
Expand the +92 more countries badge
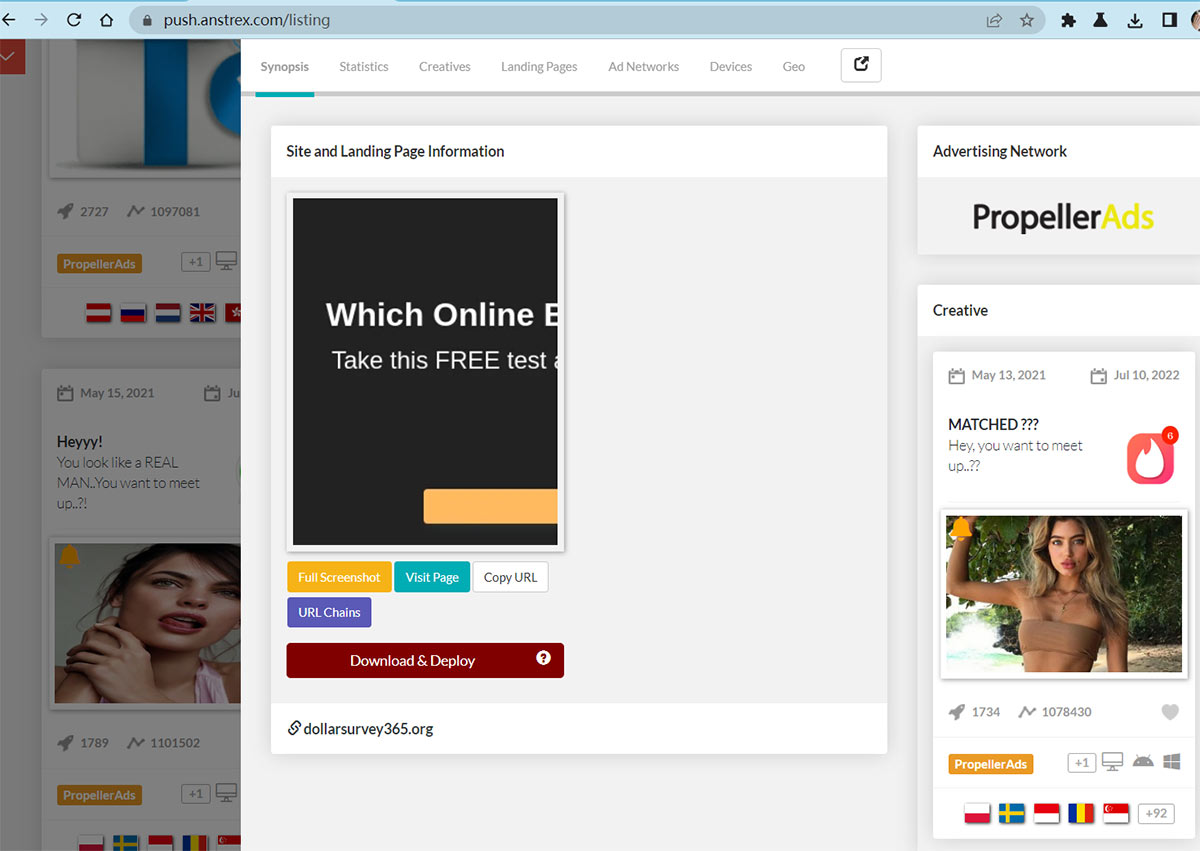click(x=1156, y=813)
